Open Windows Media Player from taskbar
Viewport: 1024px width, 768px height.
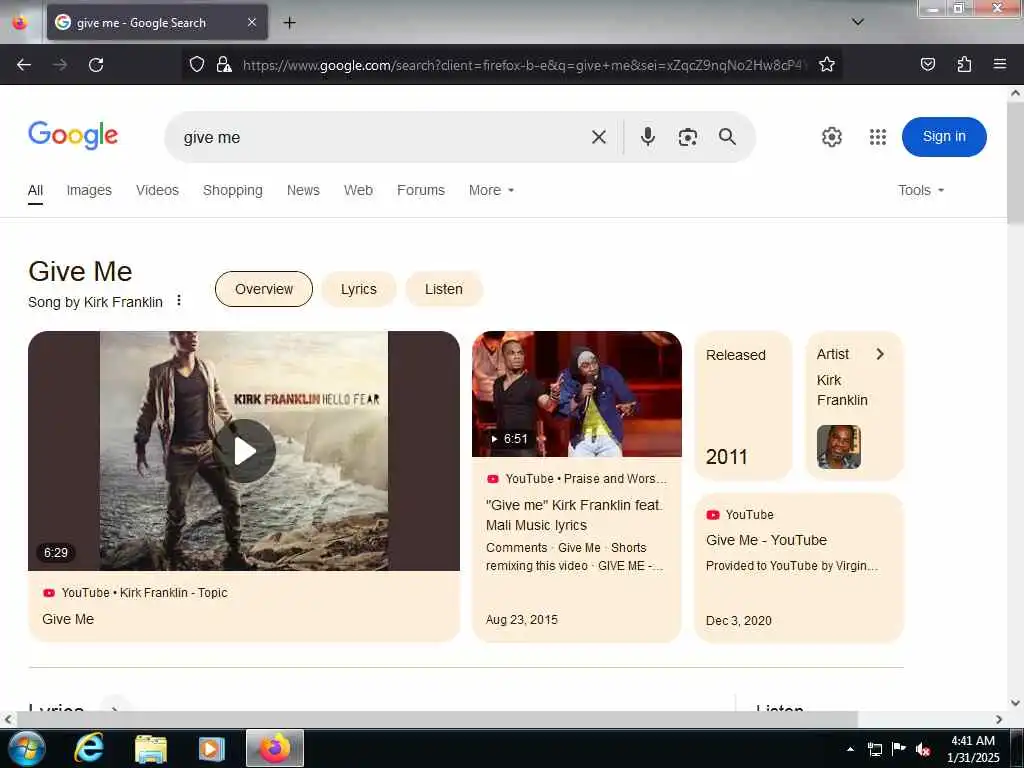point(212,748)
